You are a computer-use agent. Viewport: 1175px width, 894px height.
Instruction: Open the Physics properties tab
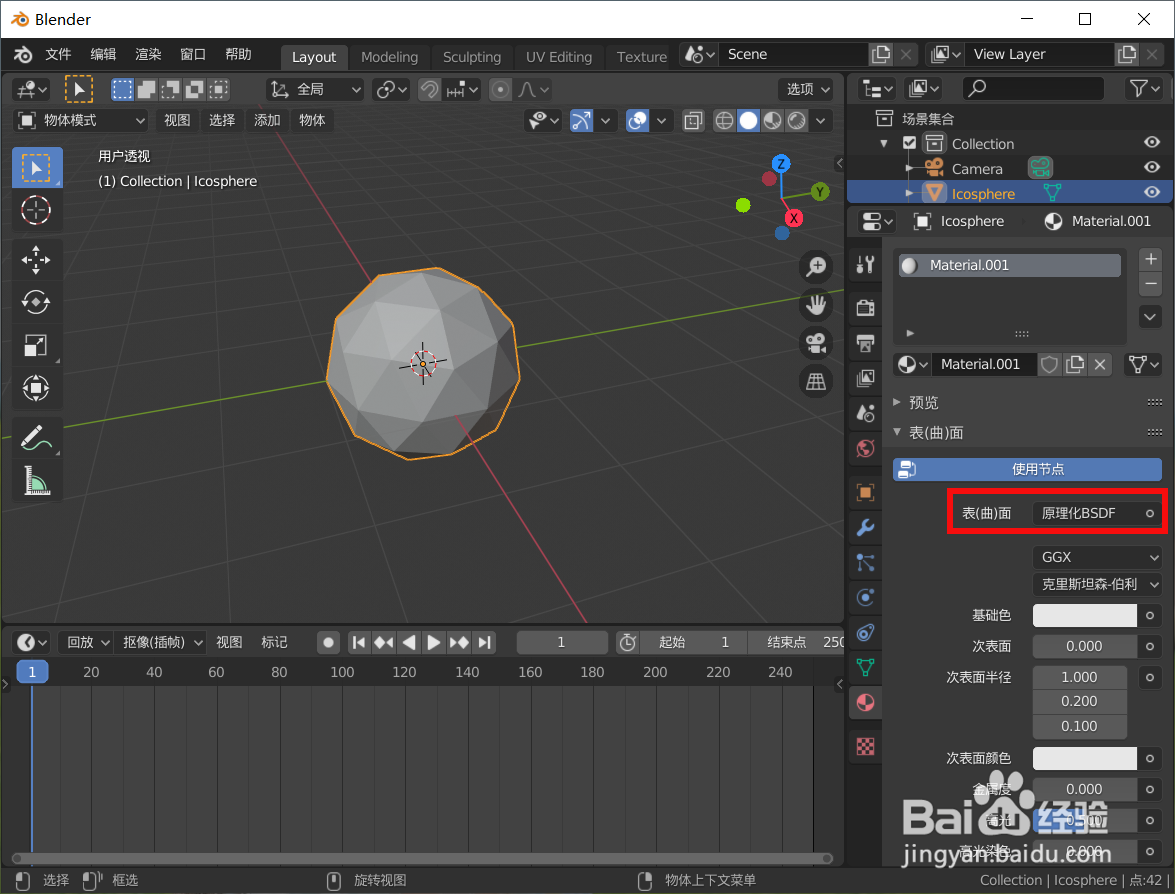pos(866,597)
